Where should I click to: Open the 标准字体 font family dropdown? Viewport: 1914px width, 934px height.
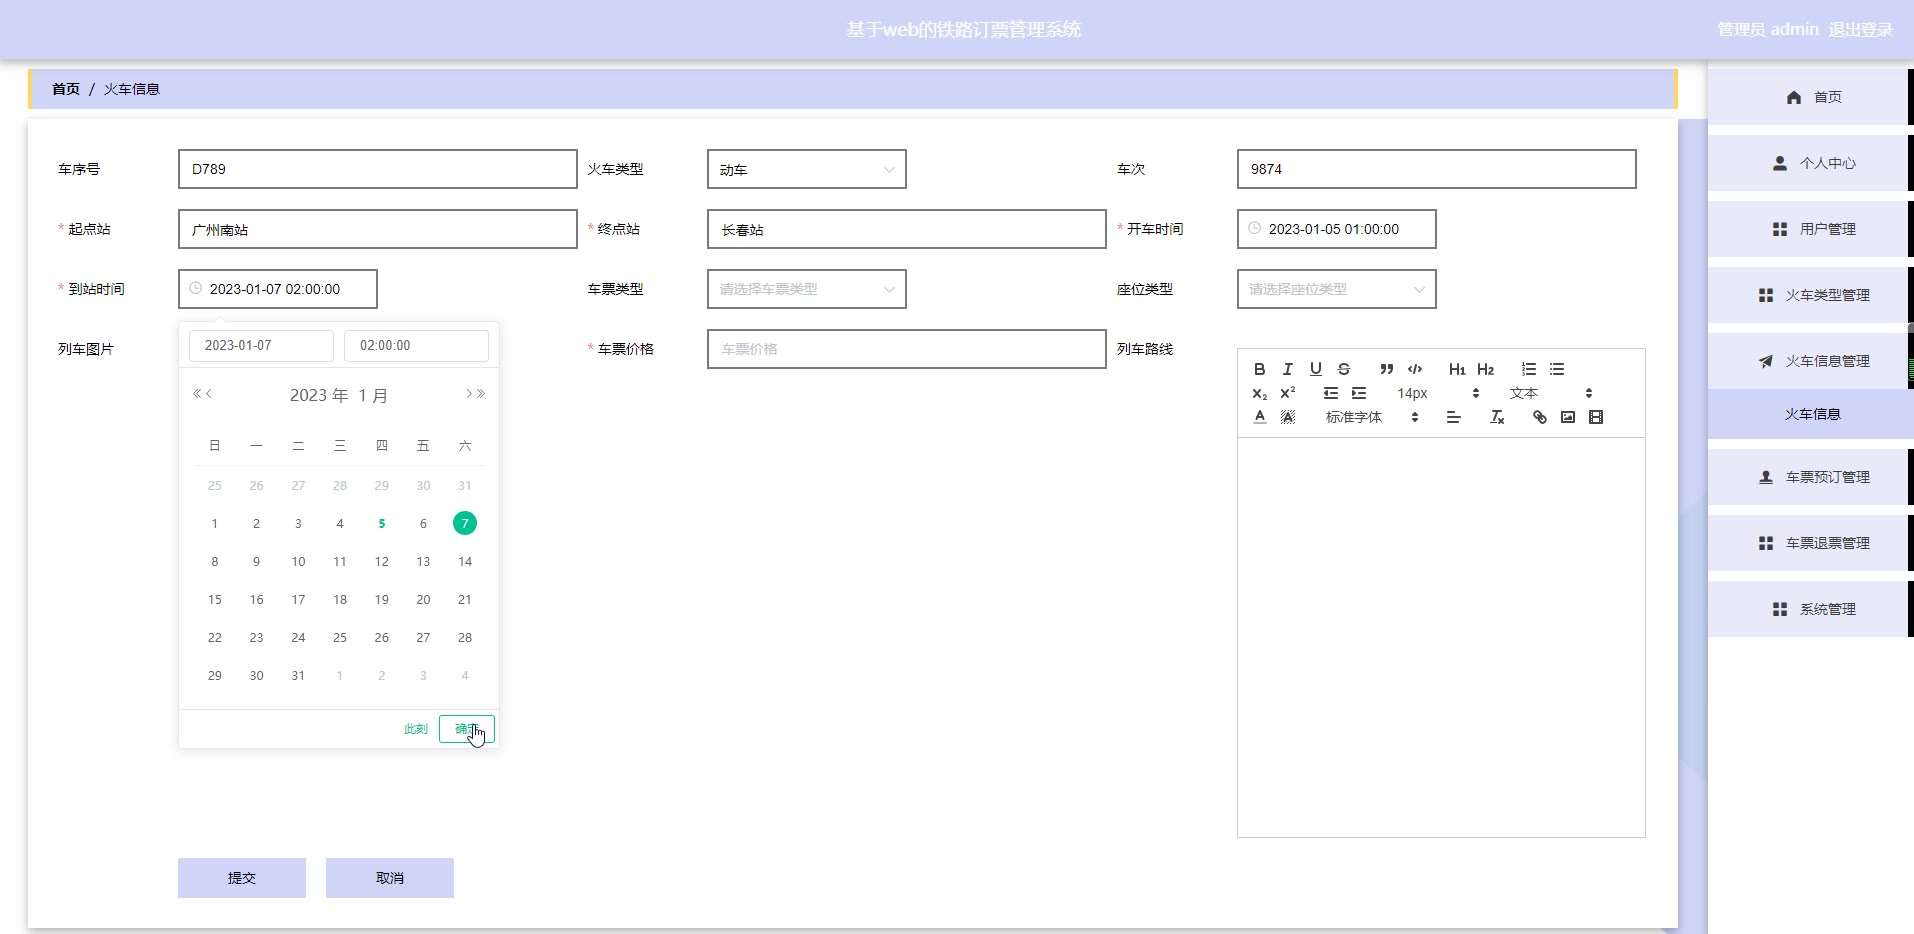[x=1372, y=417]
